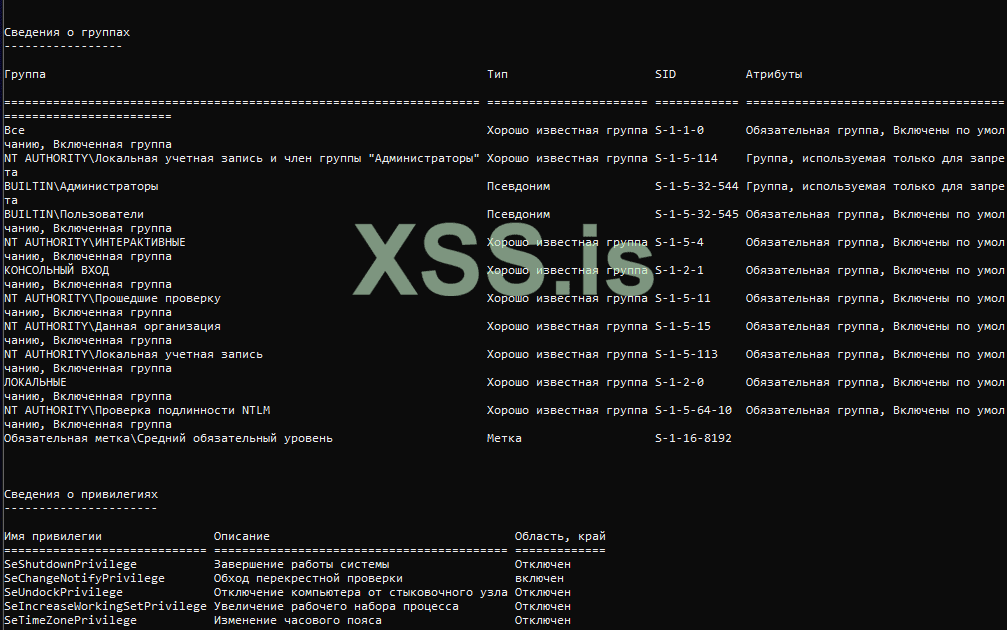Click the column header "Описание"

(x=241, y=536)
